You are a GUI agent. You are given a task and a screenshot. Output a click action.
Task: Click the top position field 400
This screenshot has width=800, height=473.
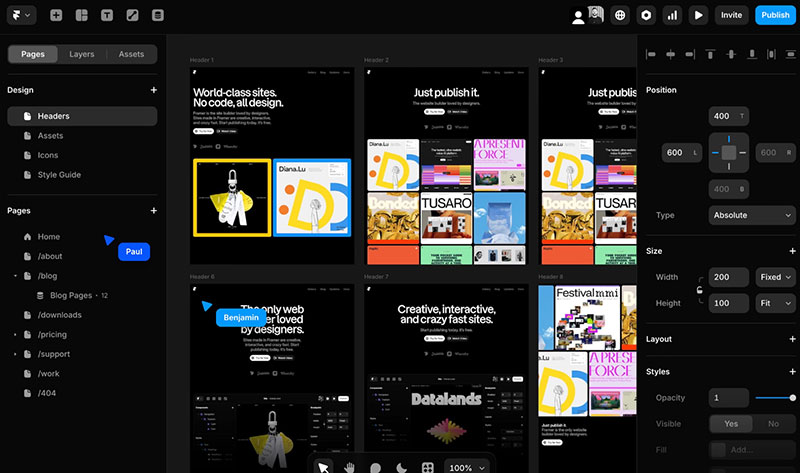[729, 116]
